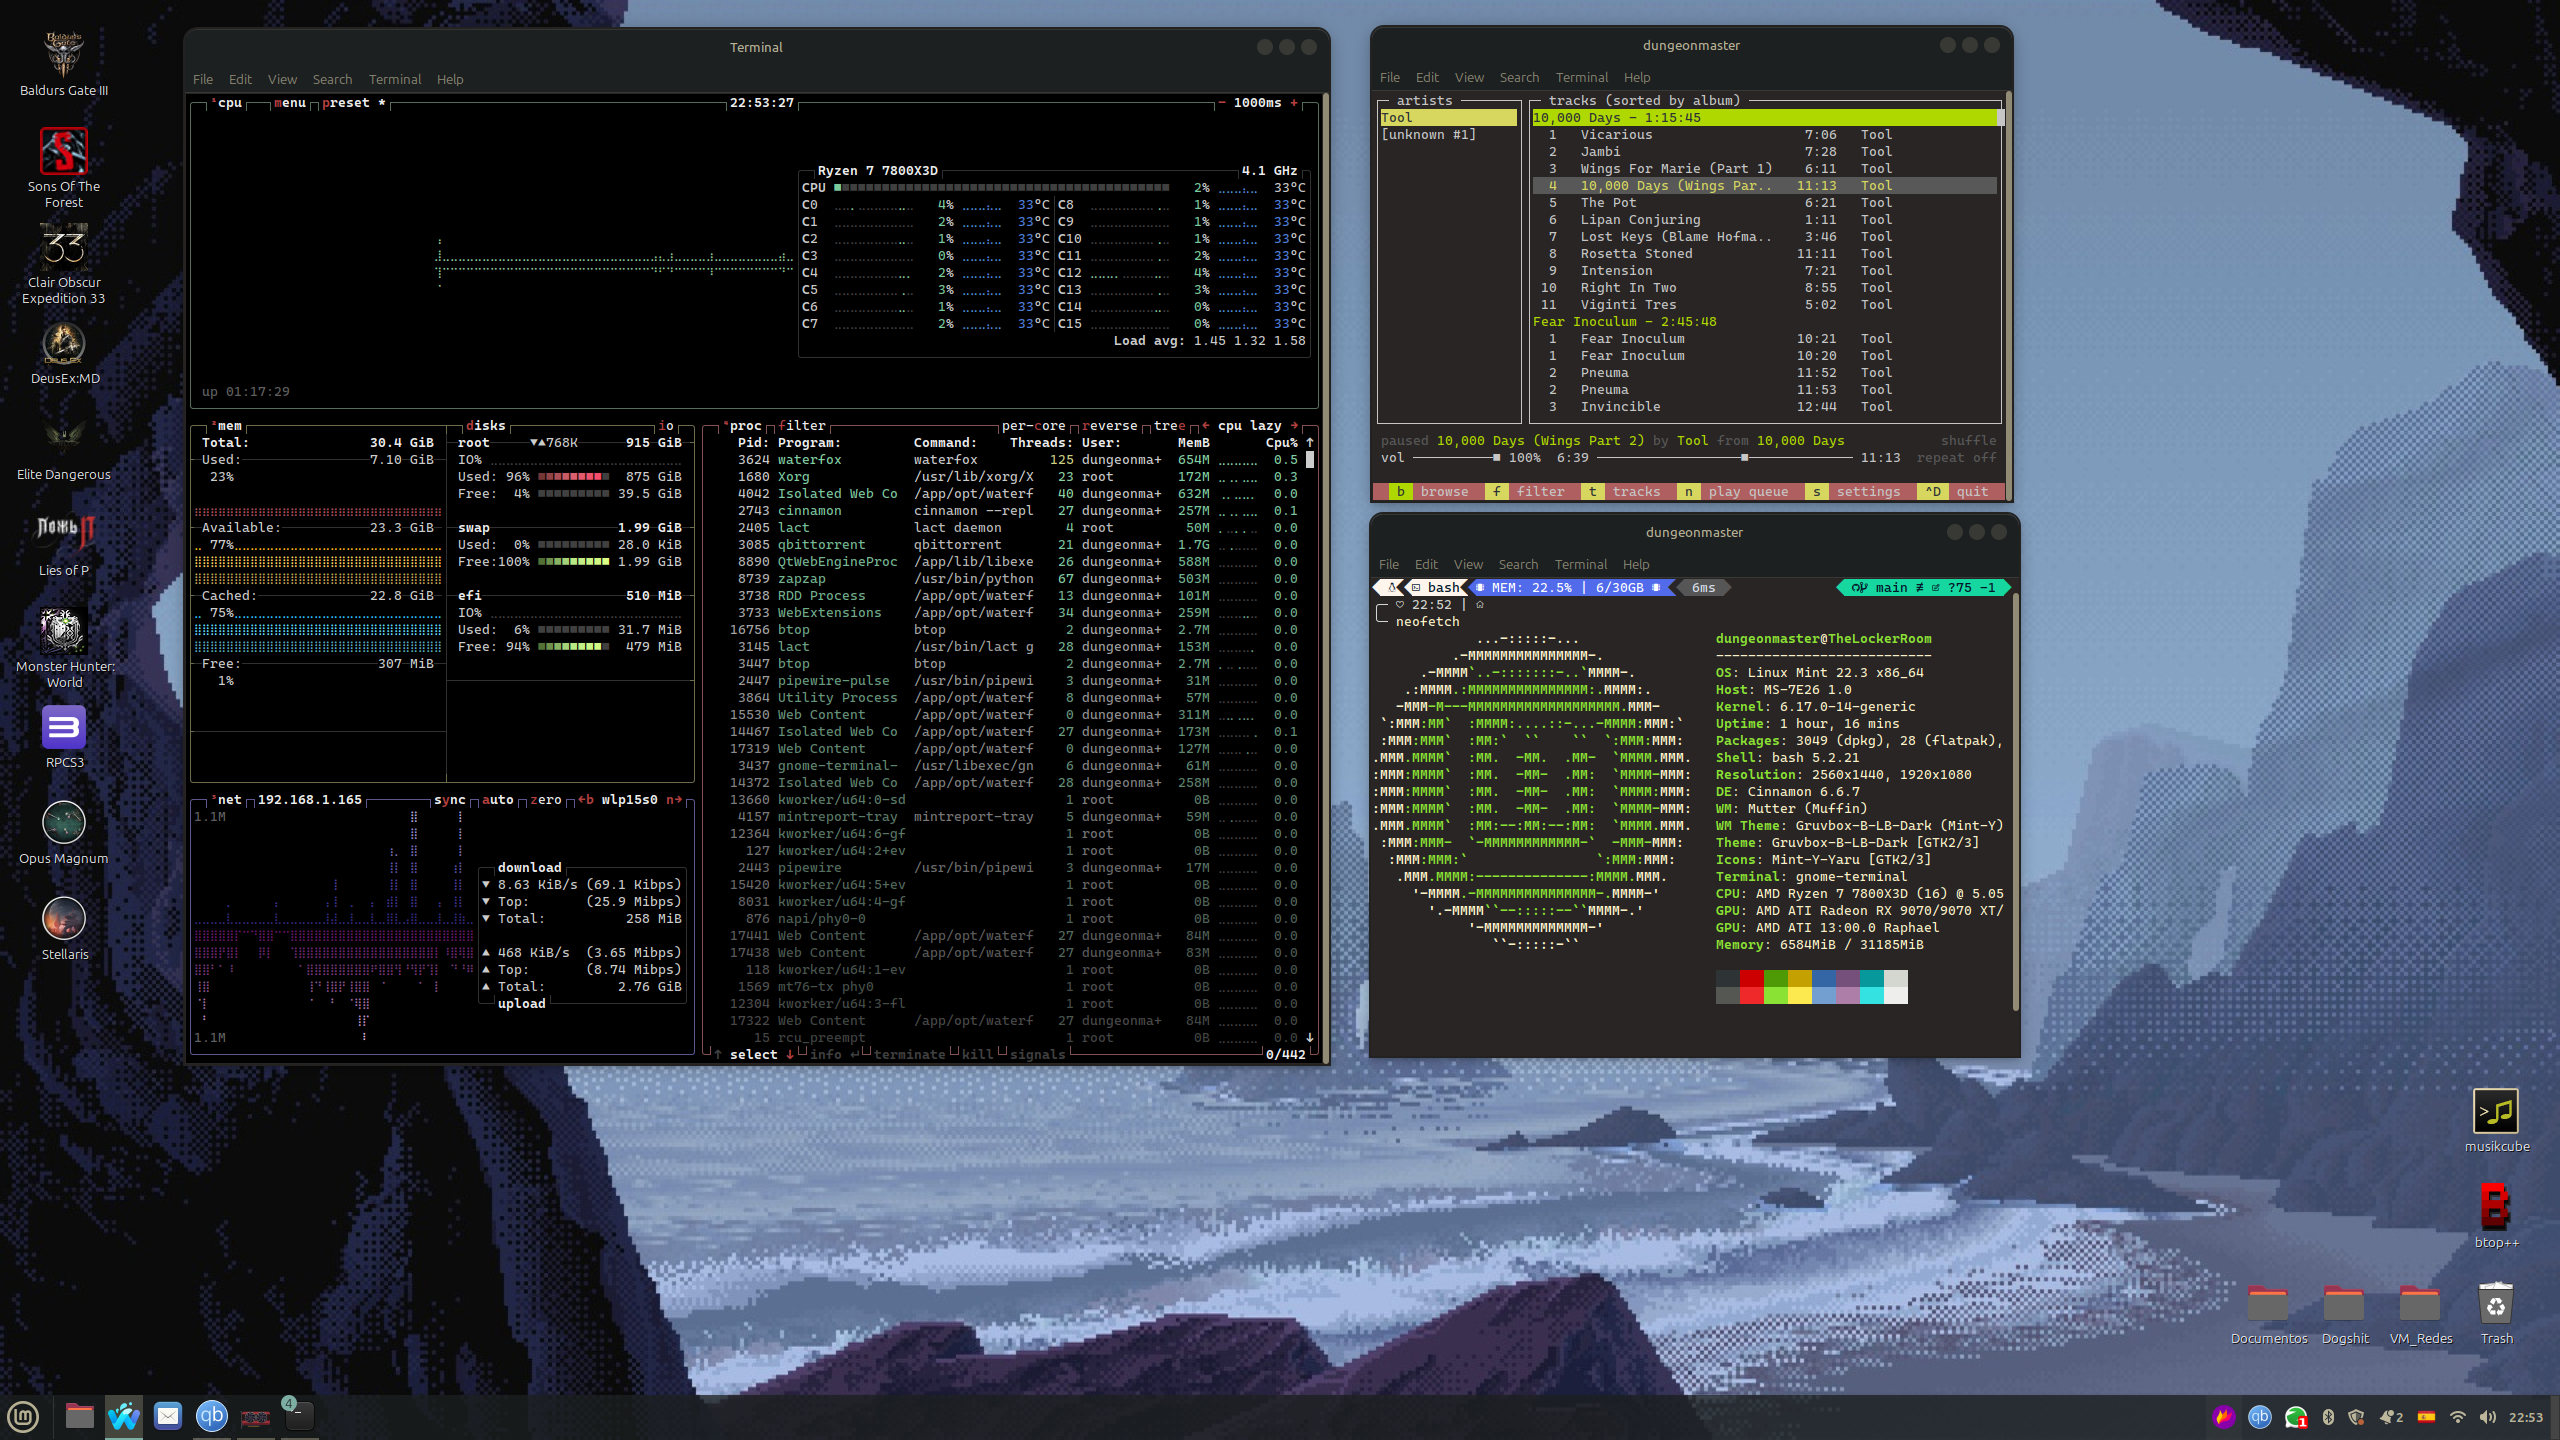Open the Trash desktop icon
Viewport: 2560px width, 1440px height.
(2496, 1305)
